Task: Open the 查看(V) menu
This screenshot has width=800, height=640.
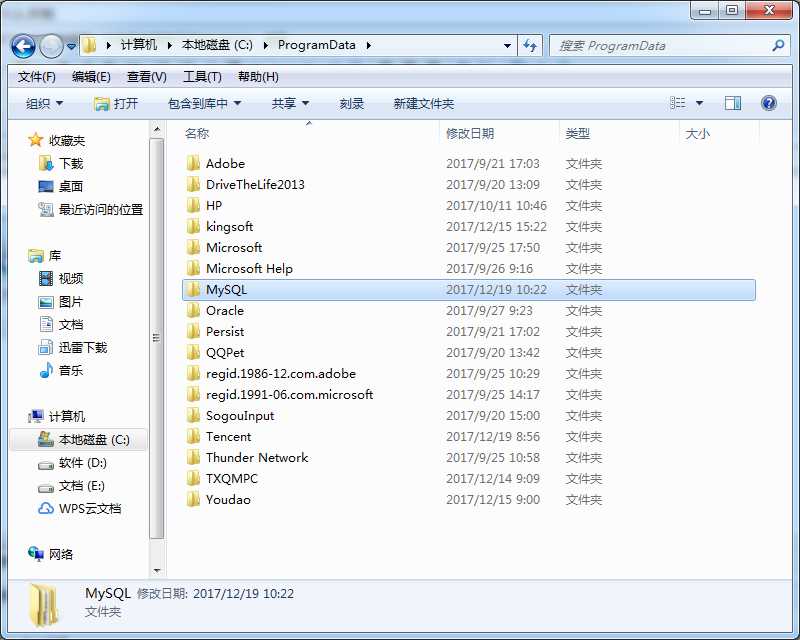Action: tap(146, 77)
